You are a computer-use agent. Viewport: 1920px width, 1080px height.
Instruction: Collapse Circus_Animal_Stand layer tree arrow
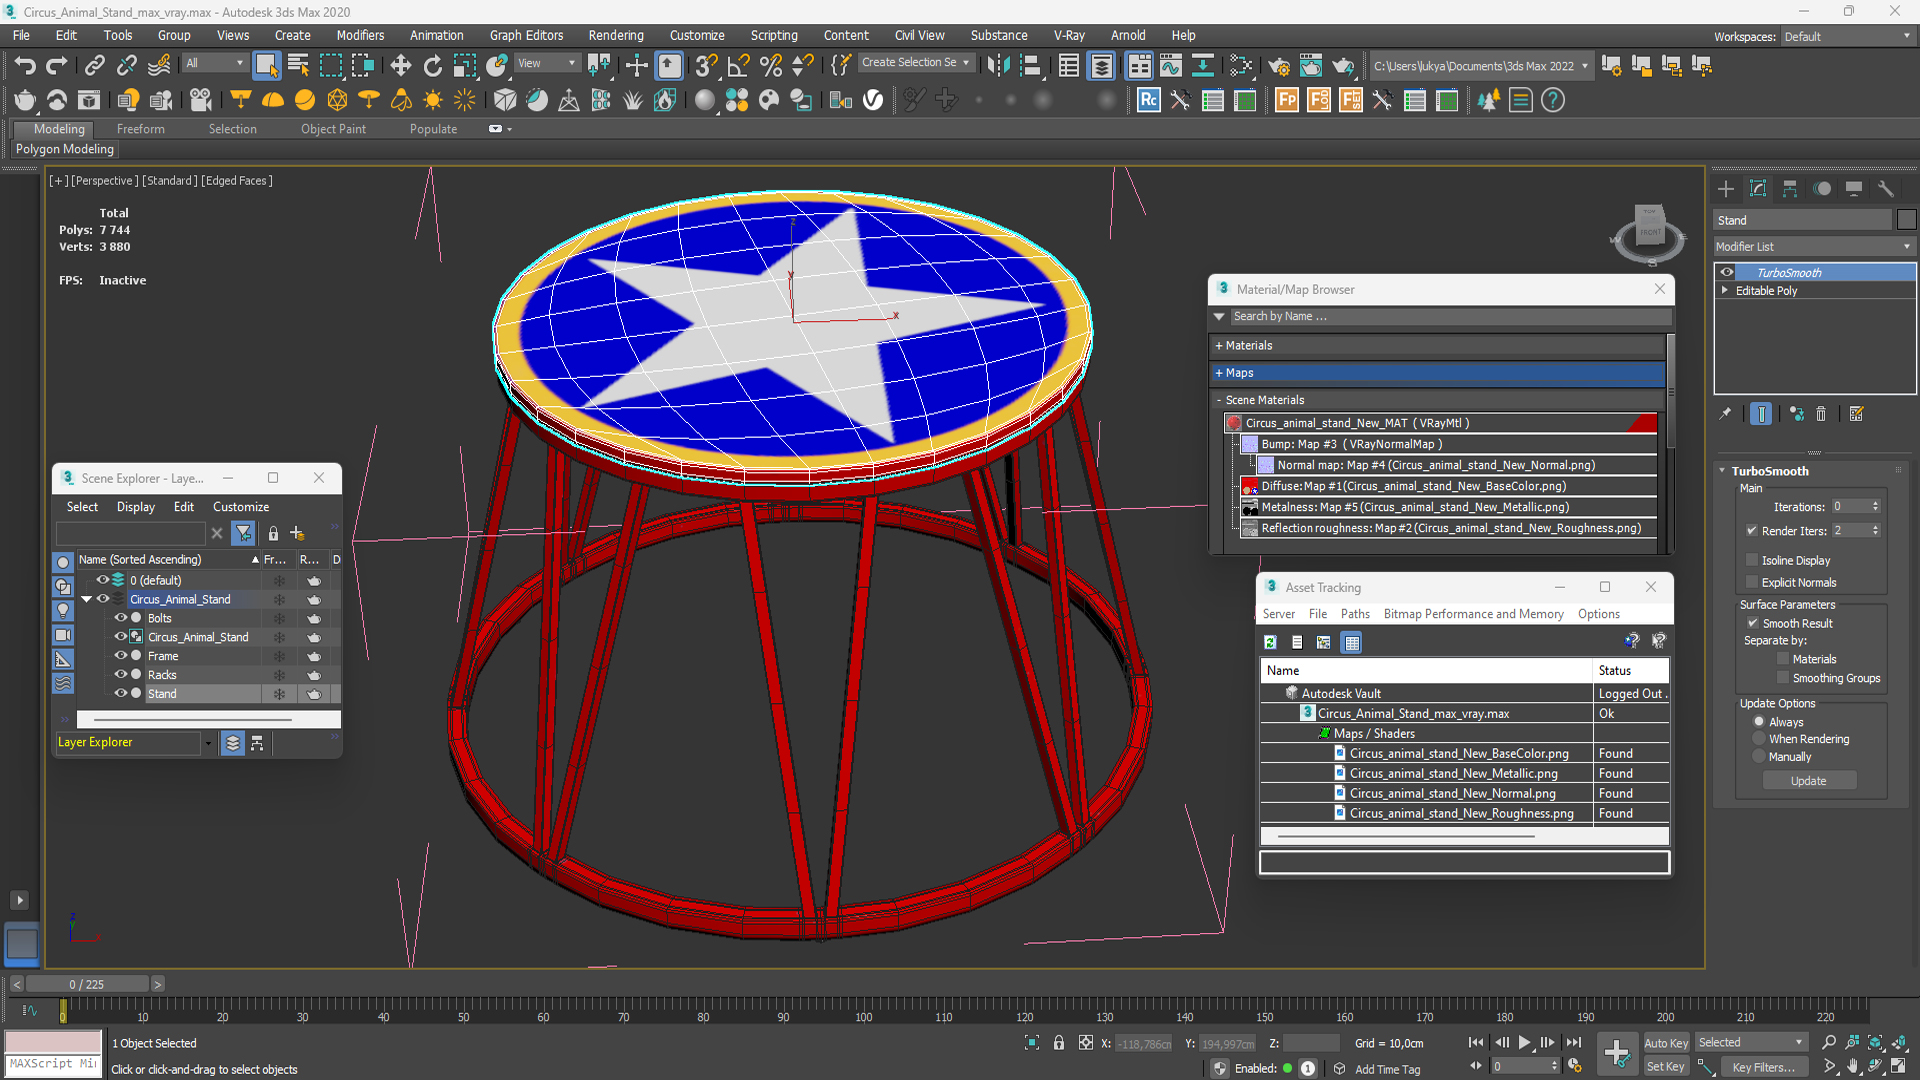[87, 599]
